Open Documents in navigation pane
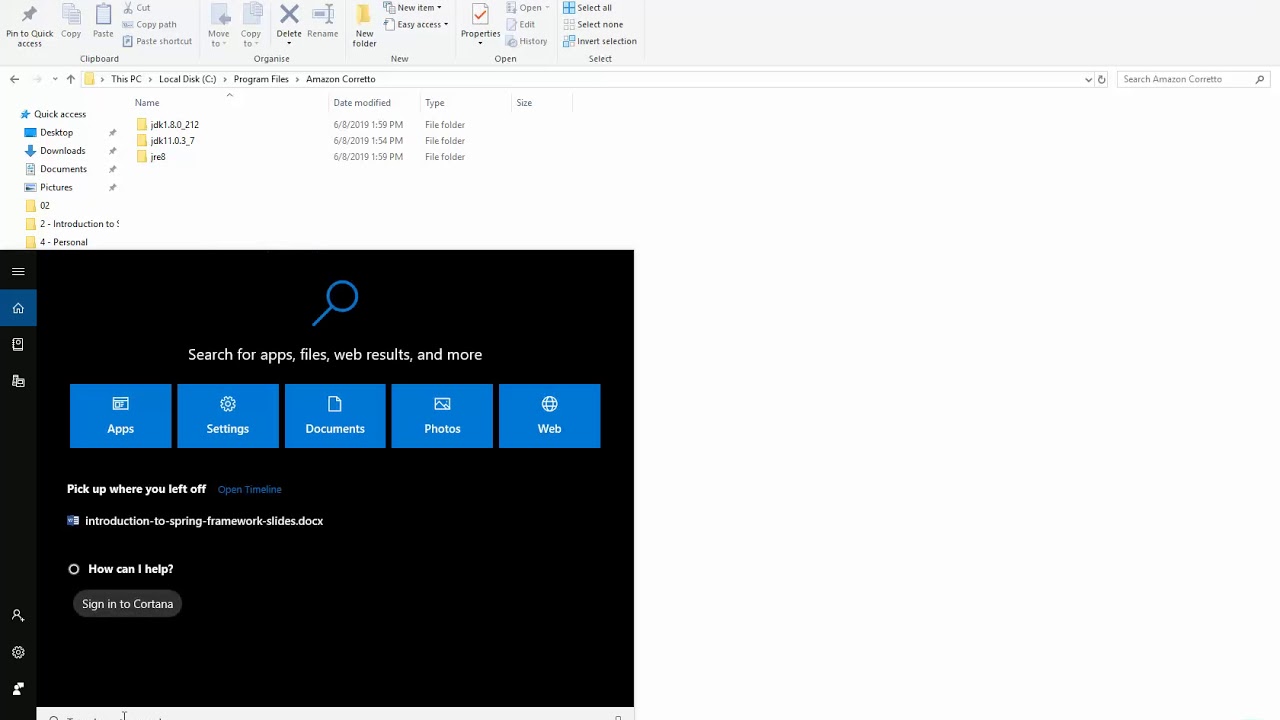The width and height of the screenshot is (1280, 720). coord(63,169)
